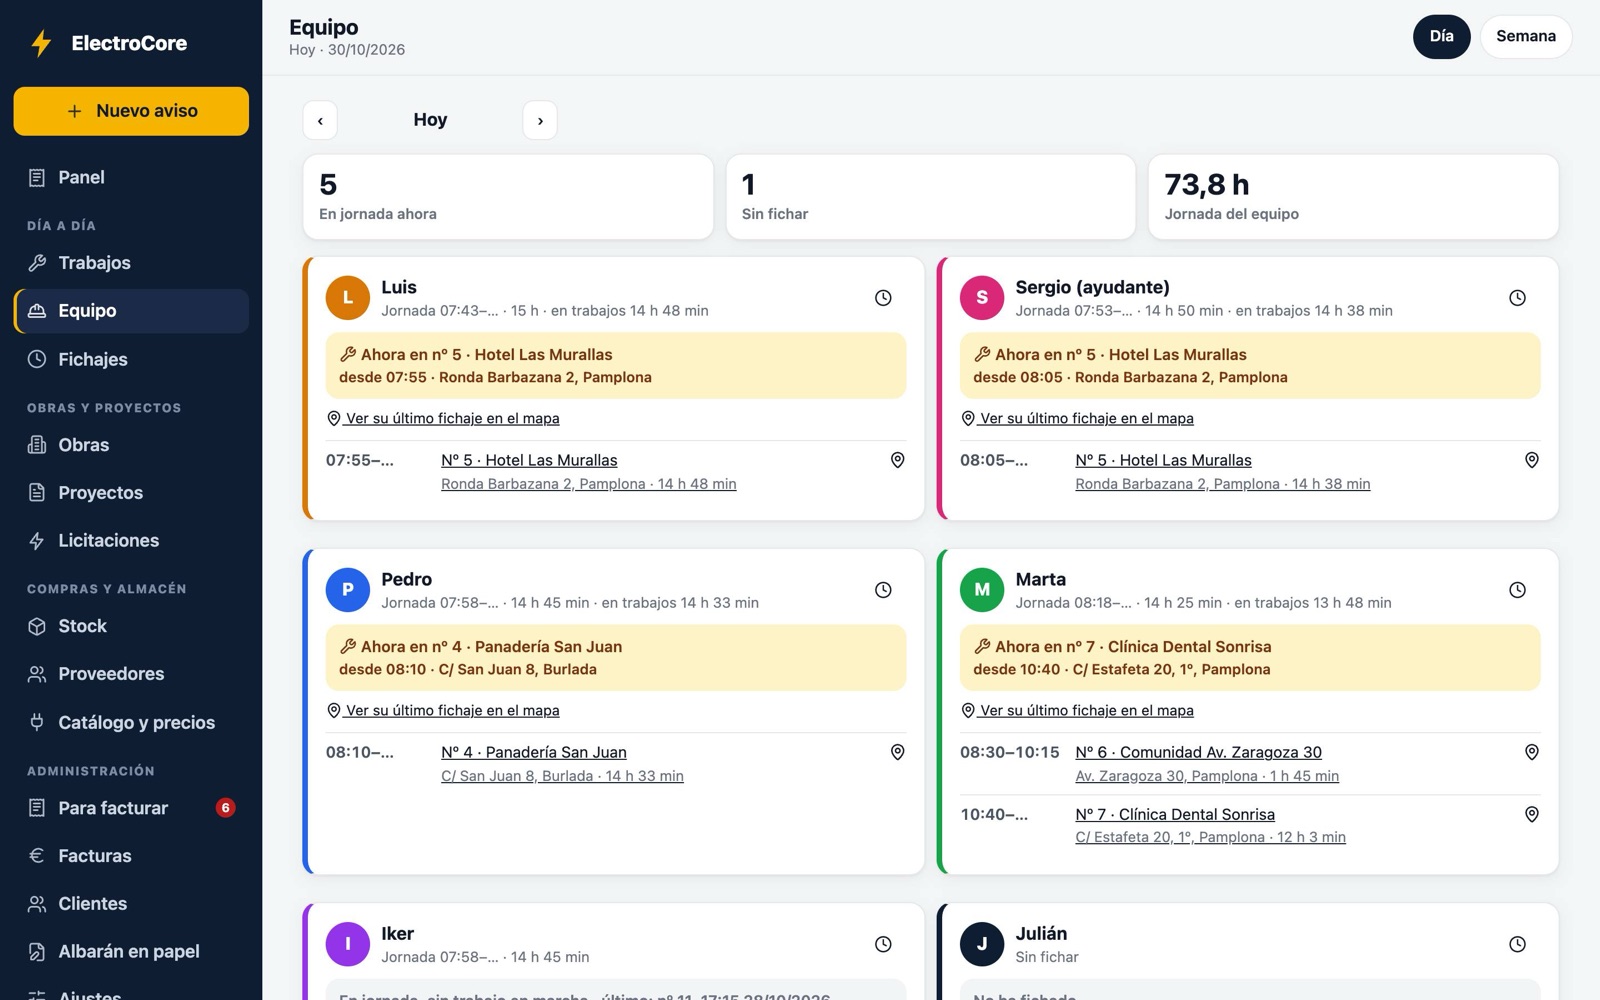Open Licitaciones in the sidebar
This screenshot has height=1000, width=1600.
pos(131,541)
